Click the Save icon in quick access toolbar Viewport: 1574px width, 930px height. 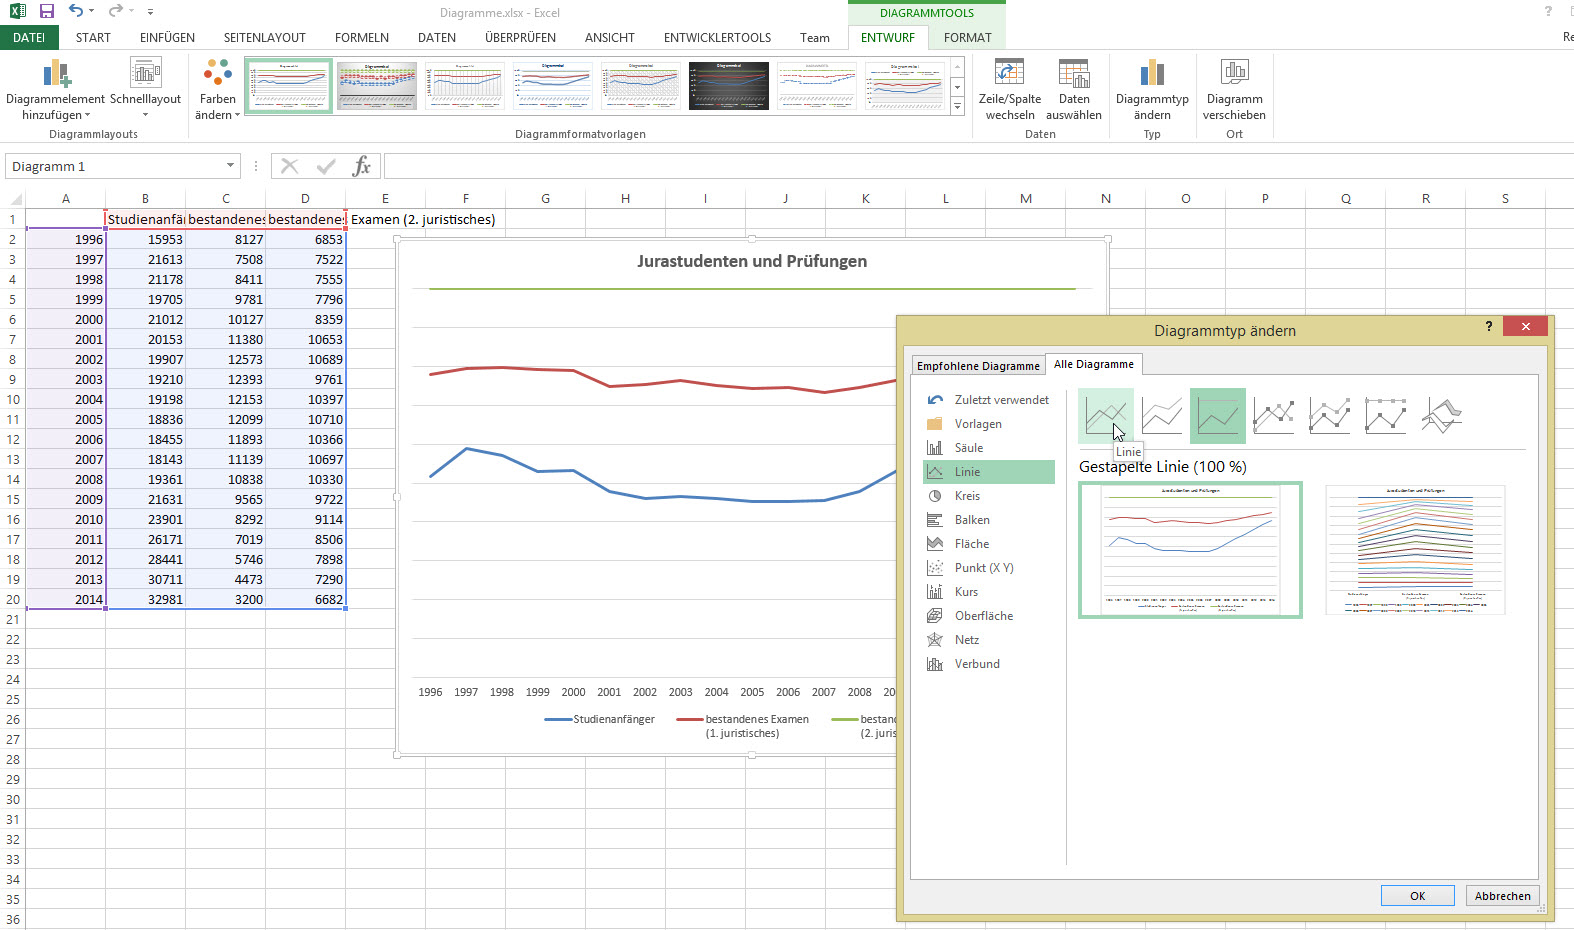click(47, 12)
